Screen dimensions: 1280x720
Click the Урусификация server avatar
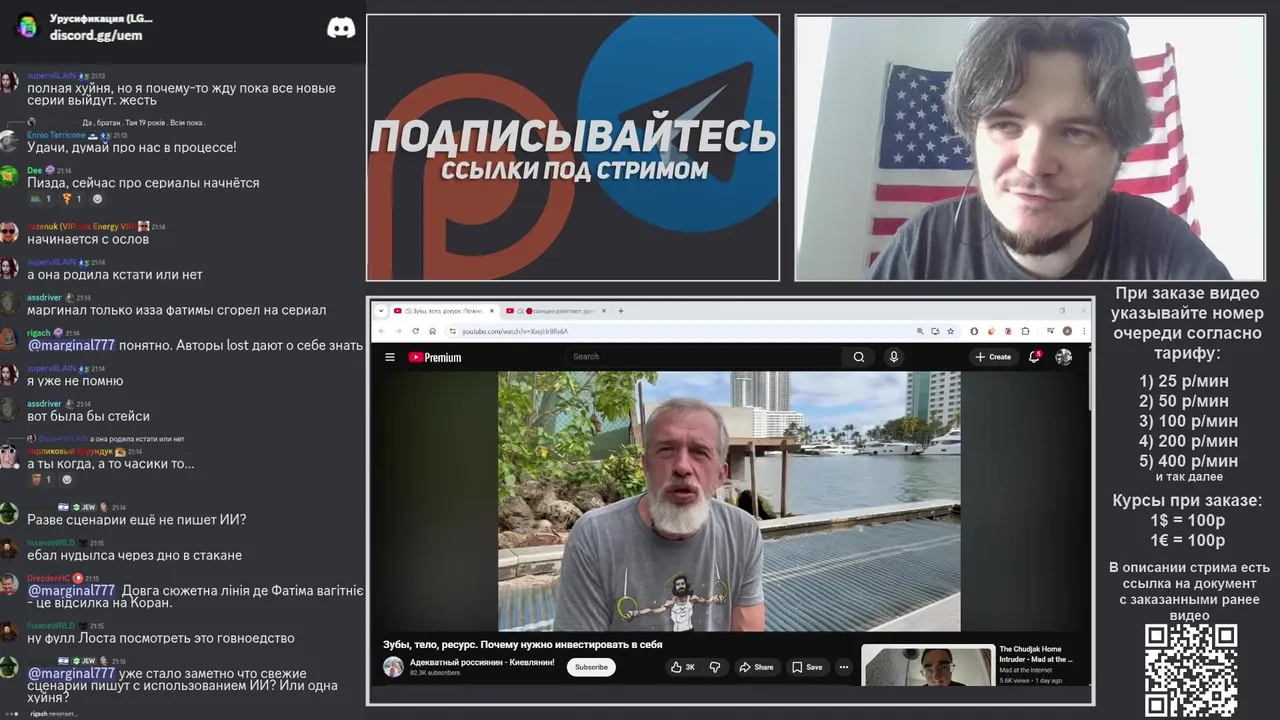pyautogui.click(x=26, y=26)
